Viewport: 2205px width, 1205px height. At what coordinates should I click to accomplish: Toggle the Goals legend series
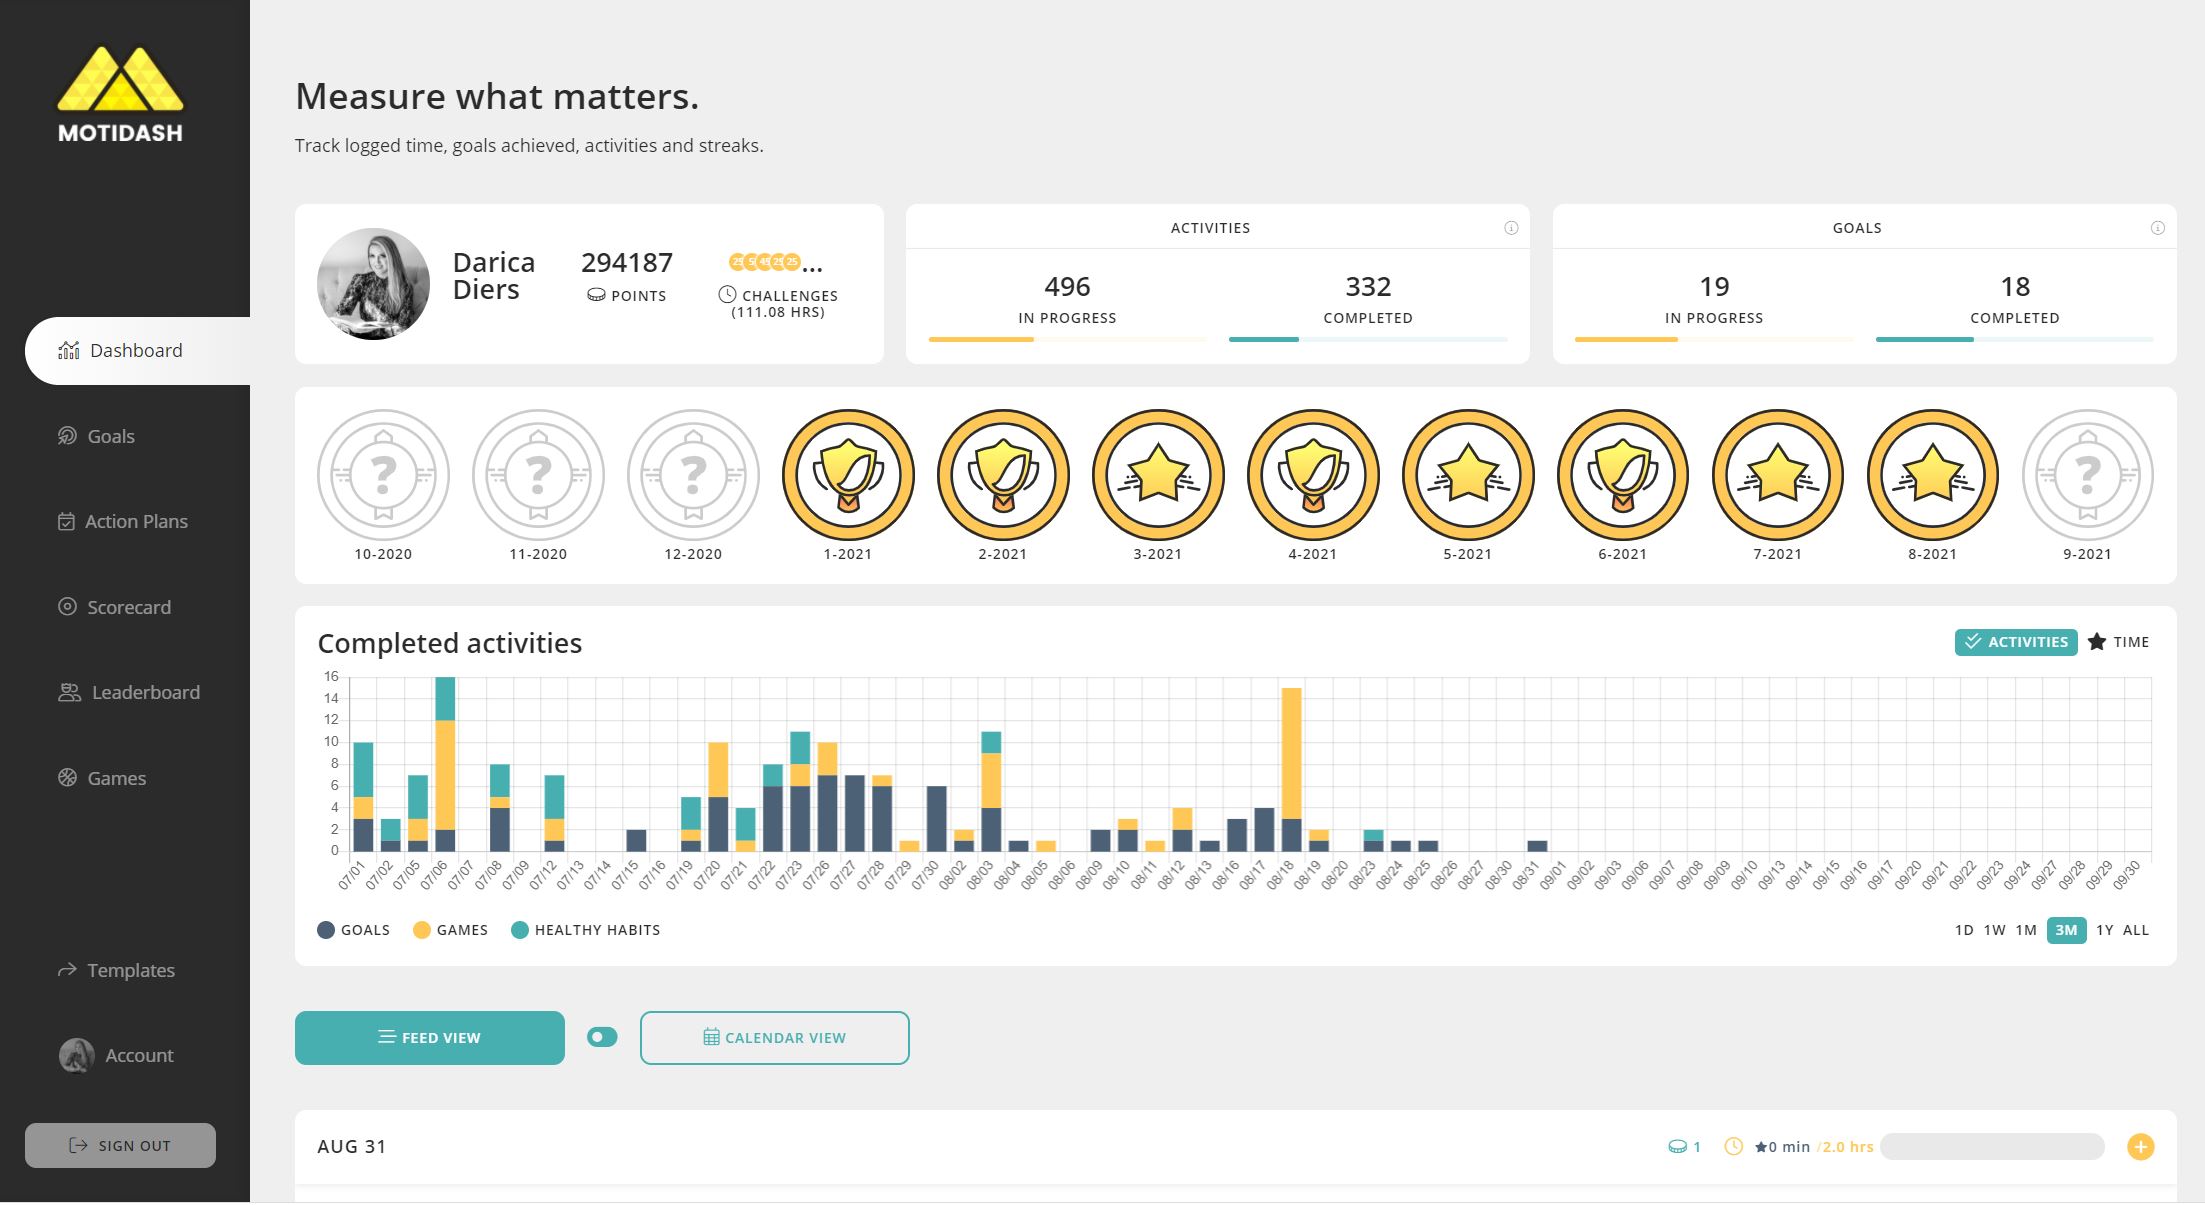pyautogui.click(x=353, y=930)
